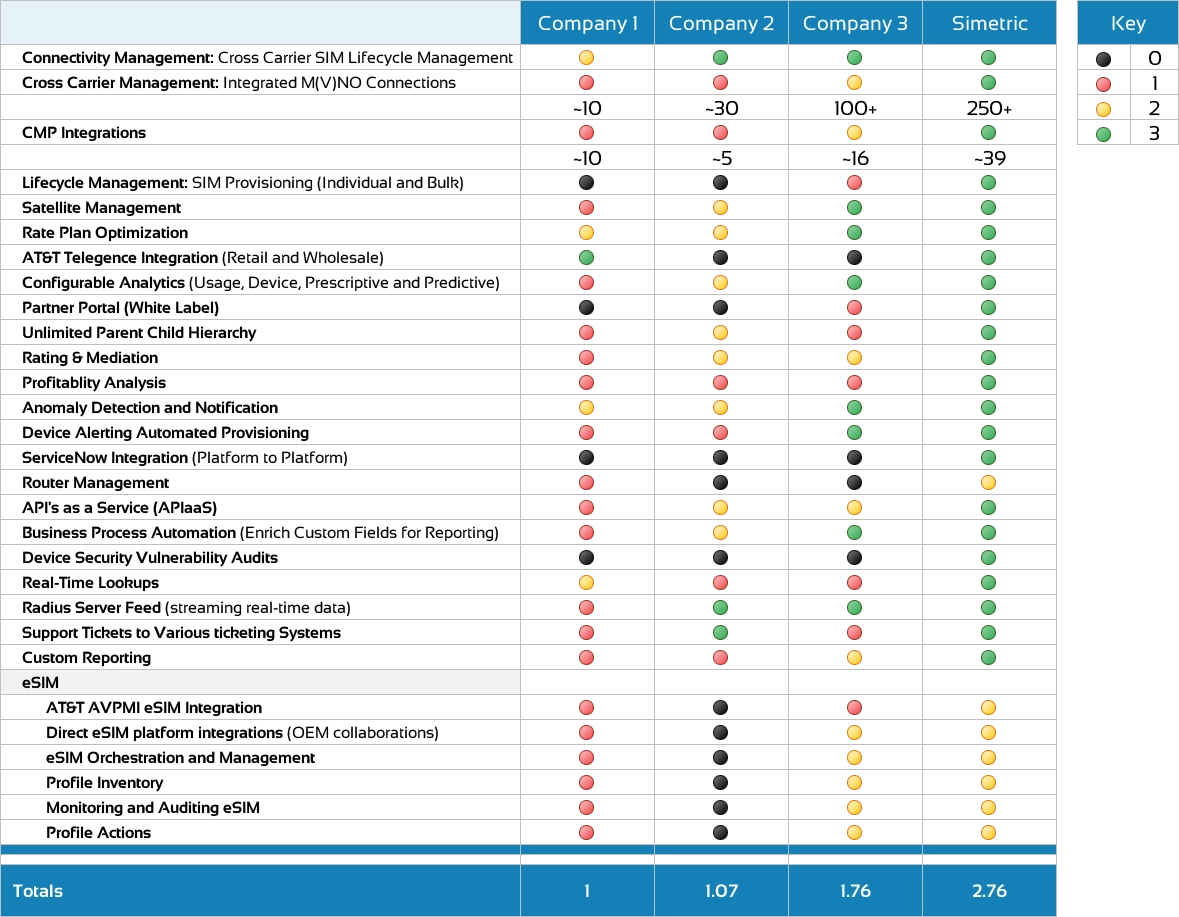This screenshot has width=1179, height=917.
Task: Click the 250+ connections value under Simetric
Action: pos(989,108)
